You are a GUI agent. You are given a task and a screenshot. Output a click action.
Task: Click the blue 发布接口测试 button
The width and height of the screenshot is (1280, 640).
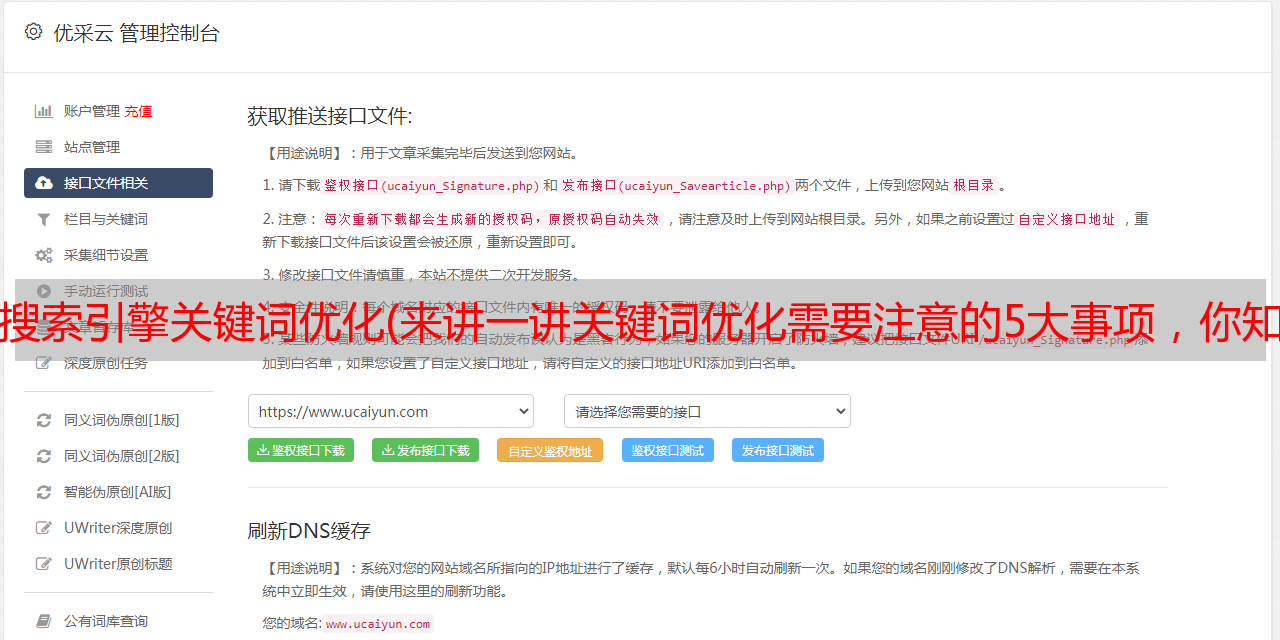(x=778, y=450)
